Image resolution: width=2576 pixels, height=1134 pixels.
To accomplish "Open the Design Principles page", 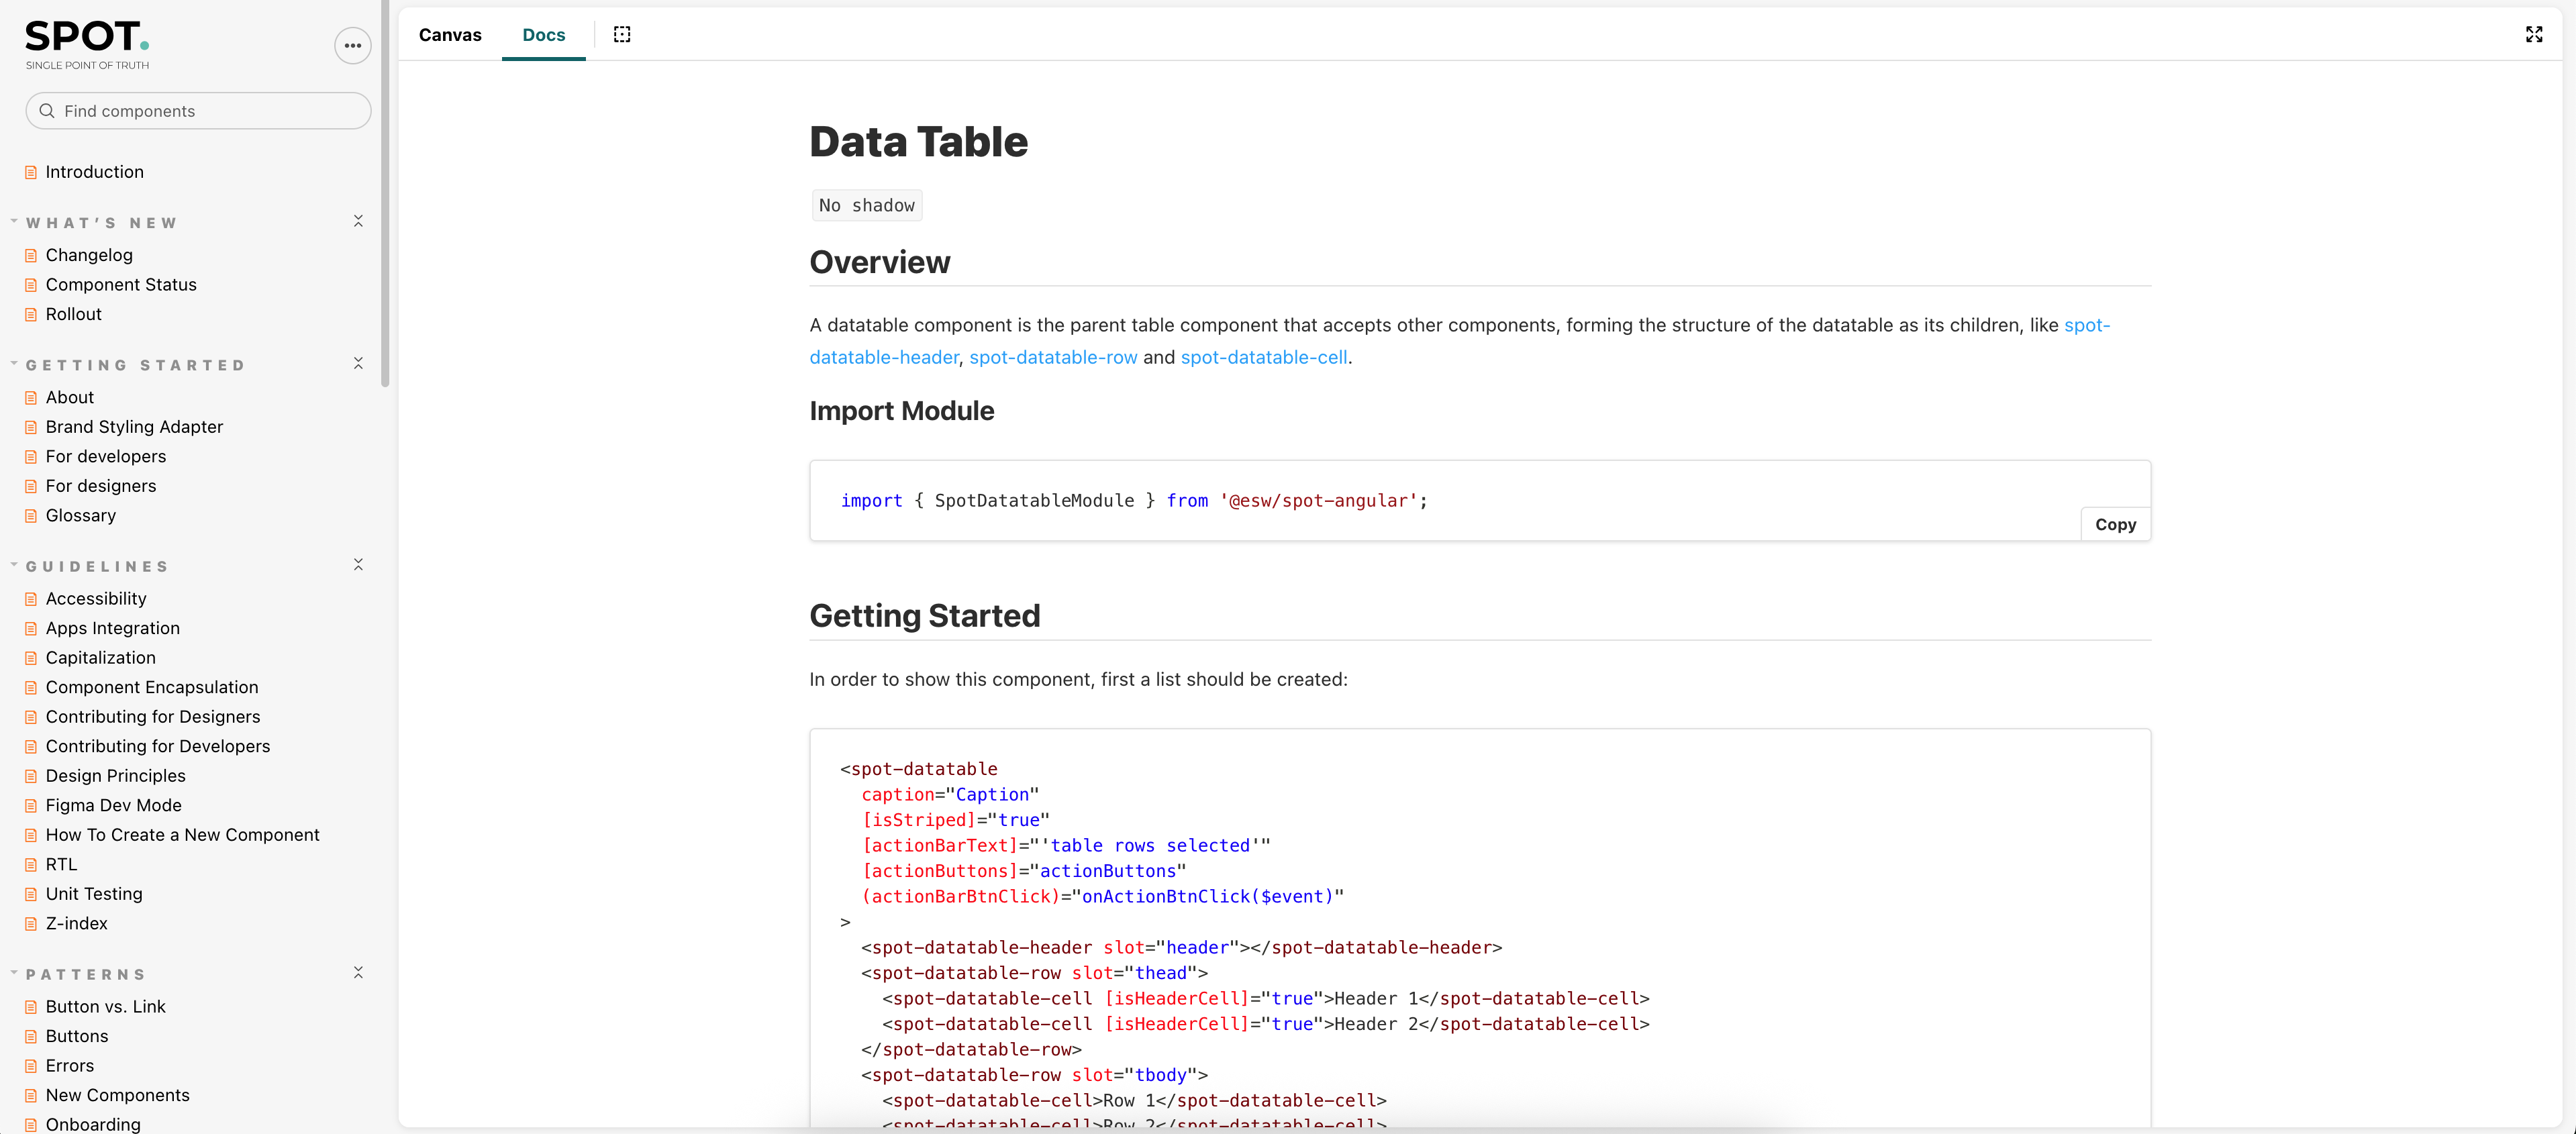I will (116, 776).
